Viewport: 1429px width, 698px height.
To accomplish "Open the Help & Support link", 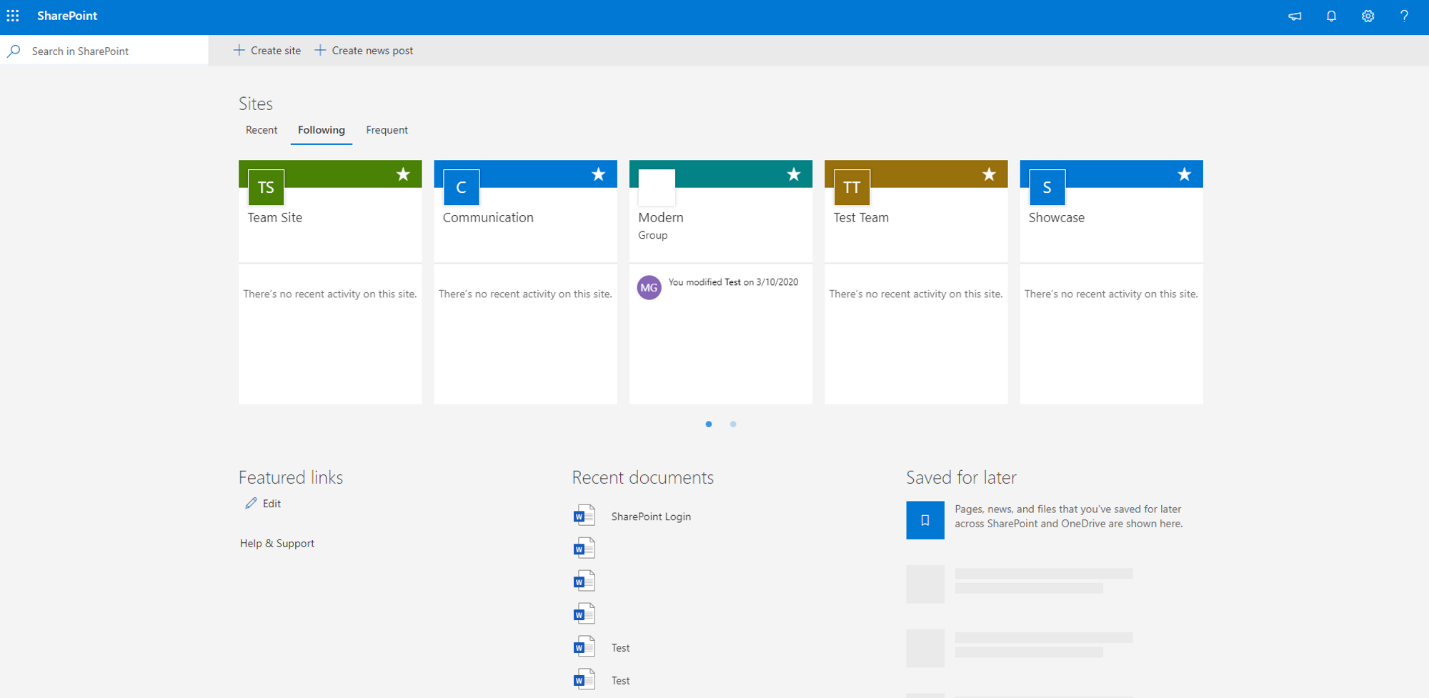I will (277, 543).
